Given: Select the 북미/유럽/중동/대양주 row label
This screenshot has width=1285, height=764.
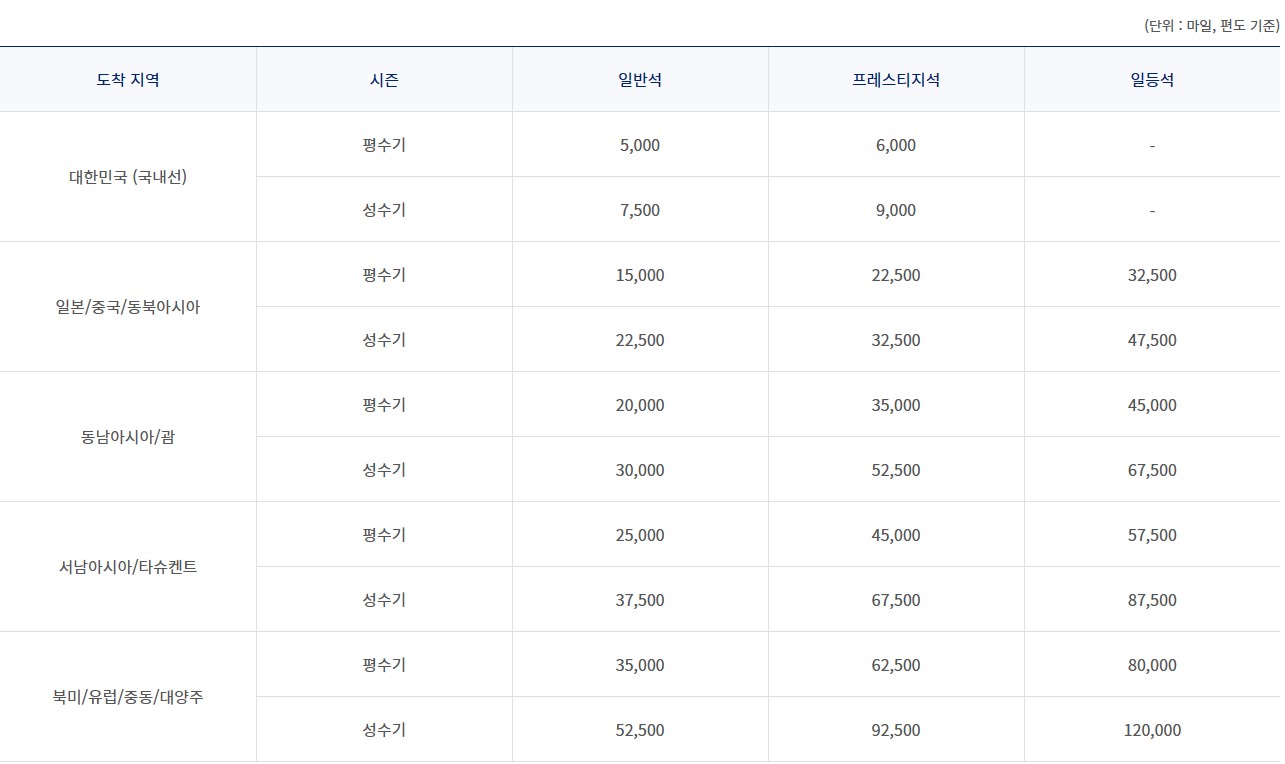Looking at the screenshot, I should pos(127,696).
